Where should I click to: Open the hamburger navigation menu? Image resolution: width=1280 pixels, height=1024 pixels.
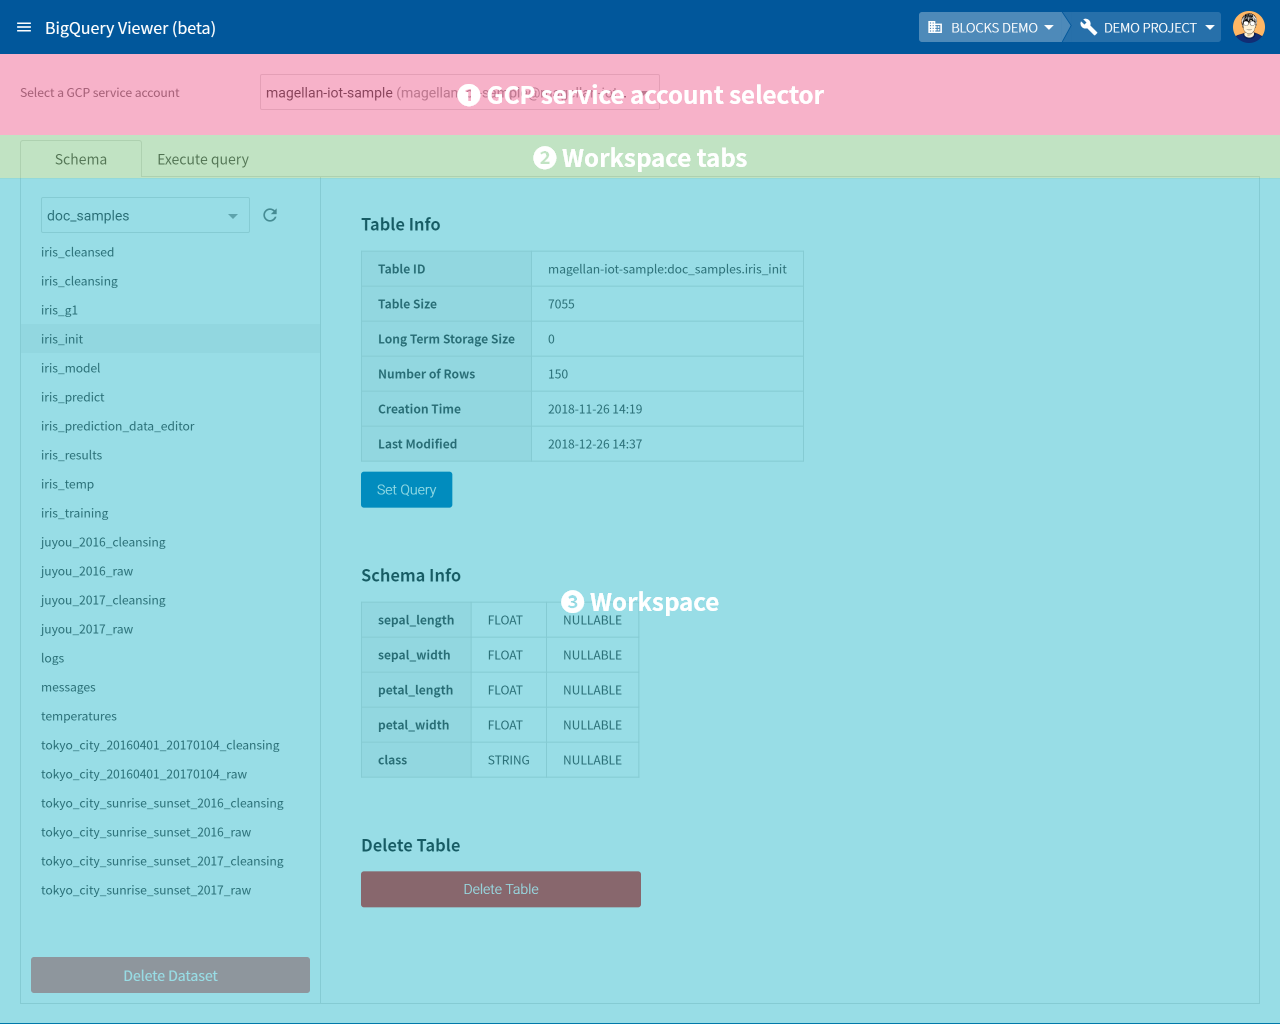pos(24,27)
